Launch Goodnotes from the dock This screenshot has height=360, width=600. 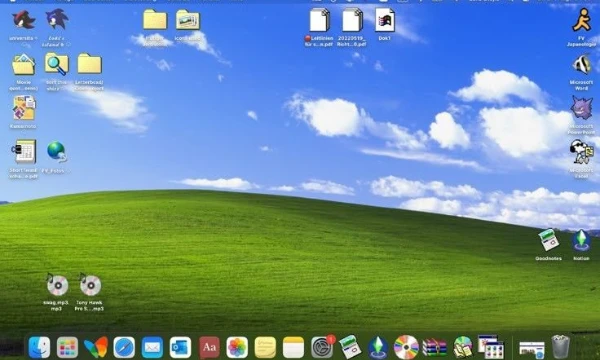[x=350, y=347]
